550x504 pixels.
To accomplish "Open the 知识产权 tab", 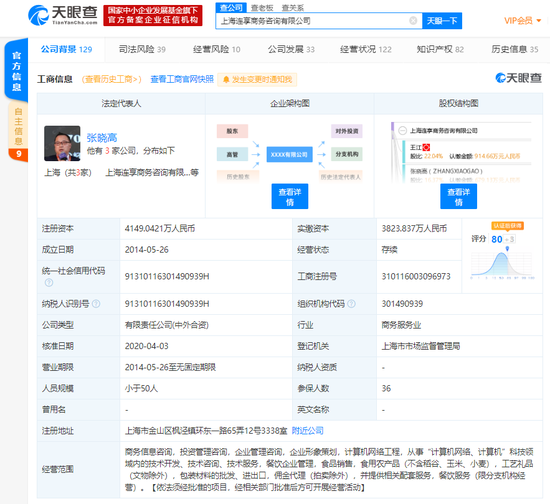I will [x=440, y=49].
